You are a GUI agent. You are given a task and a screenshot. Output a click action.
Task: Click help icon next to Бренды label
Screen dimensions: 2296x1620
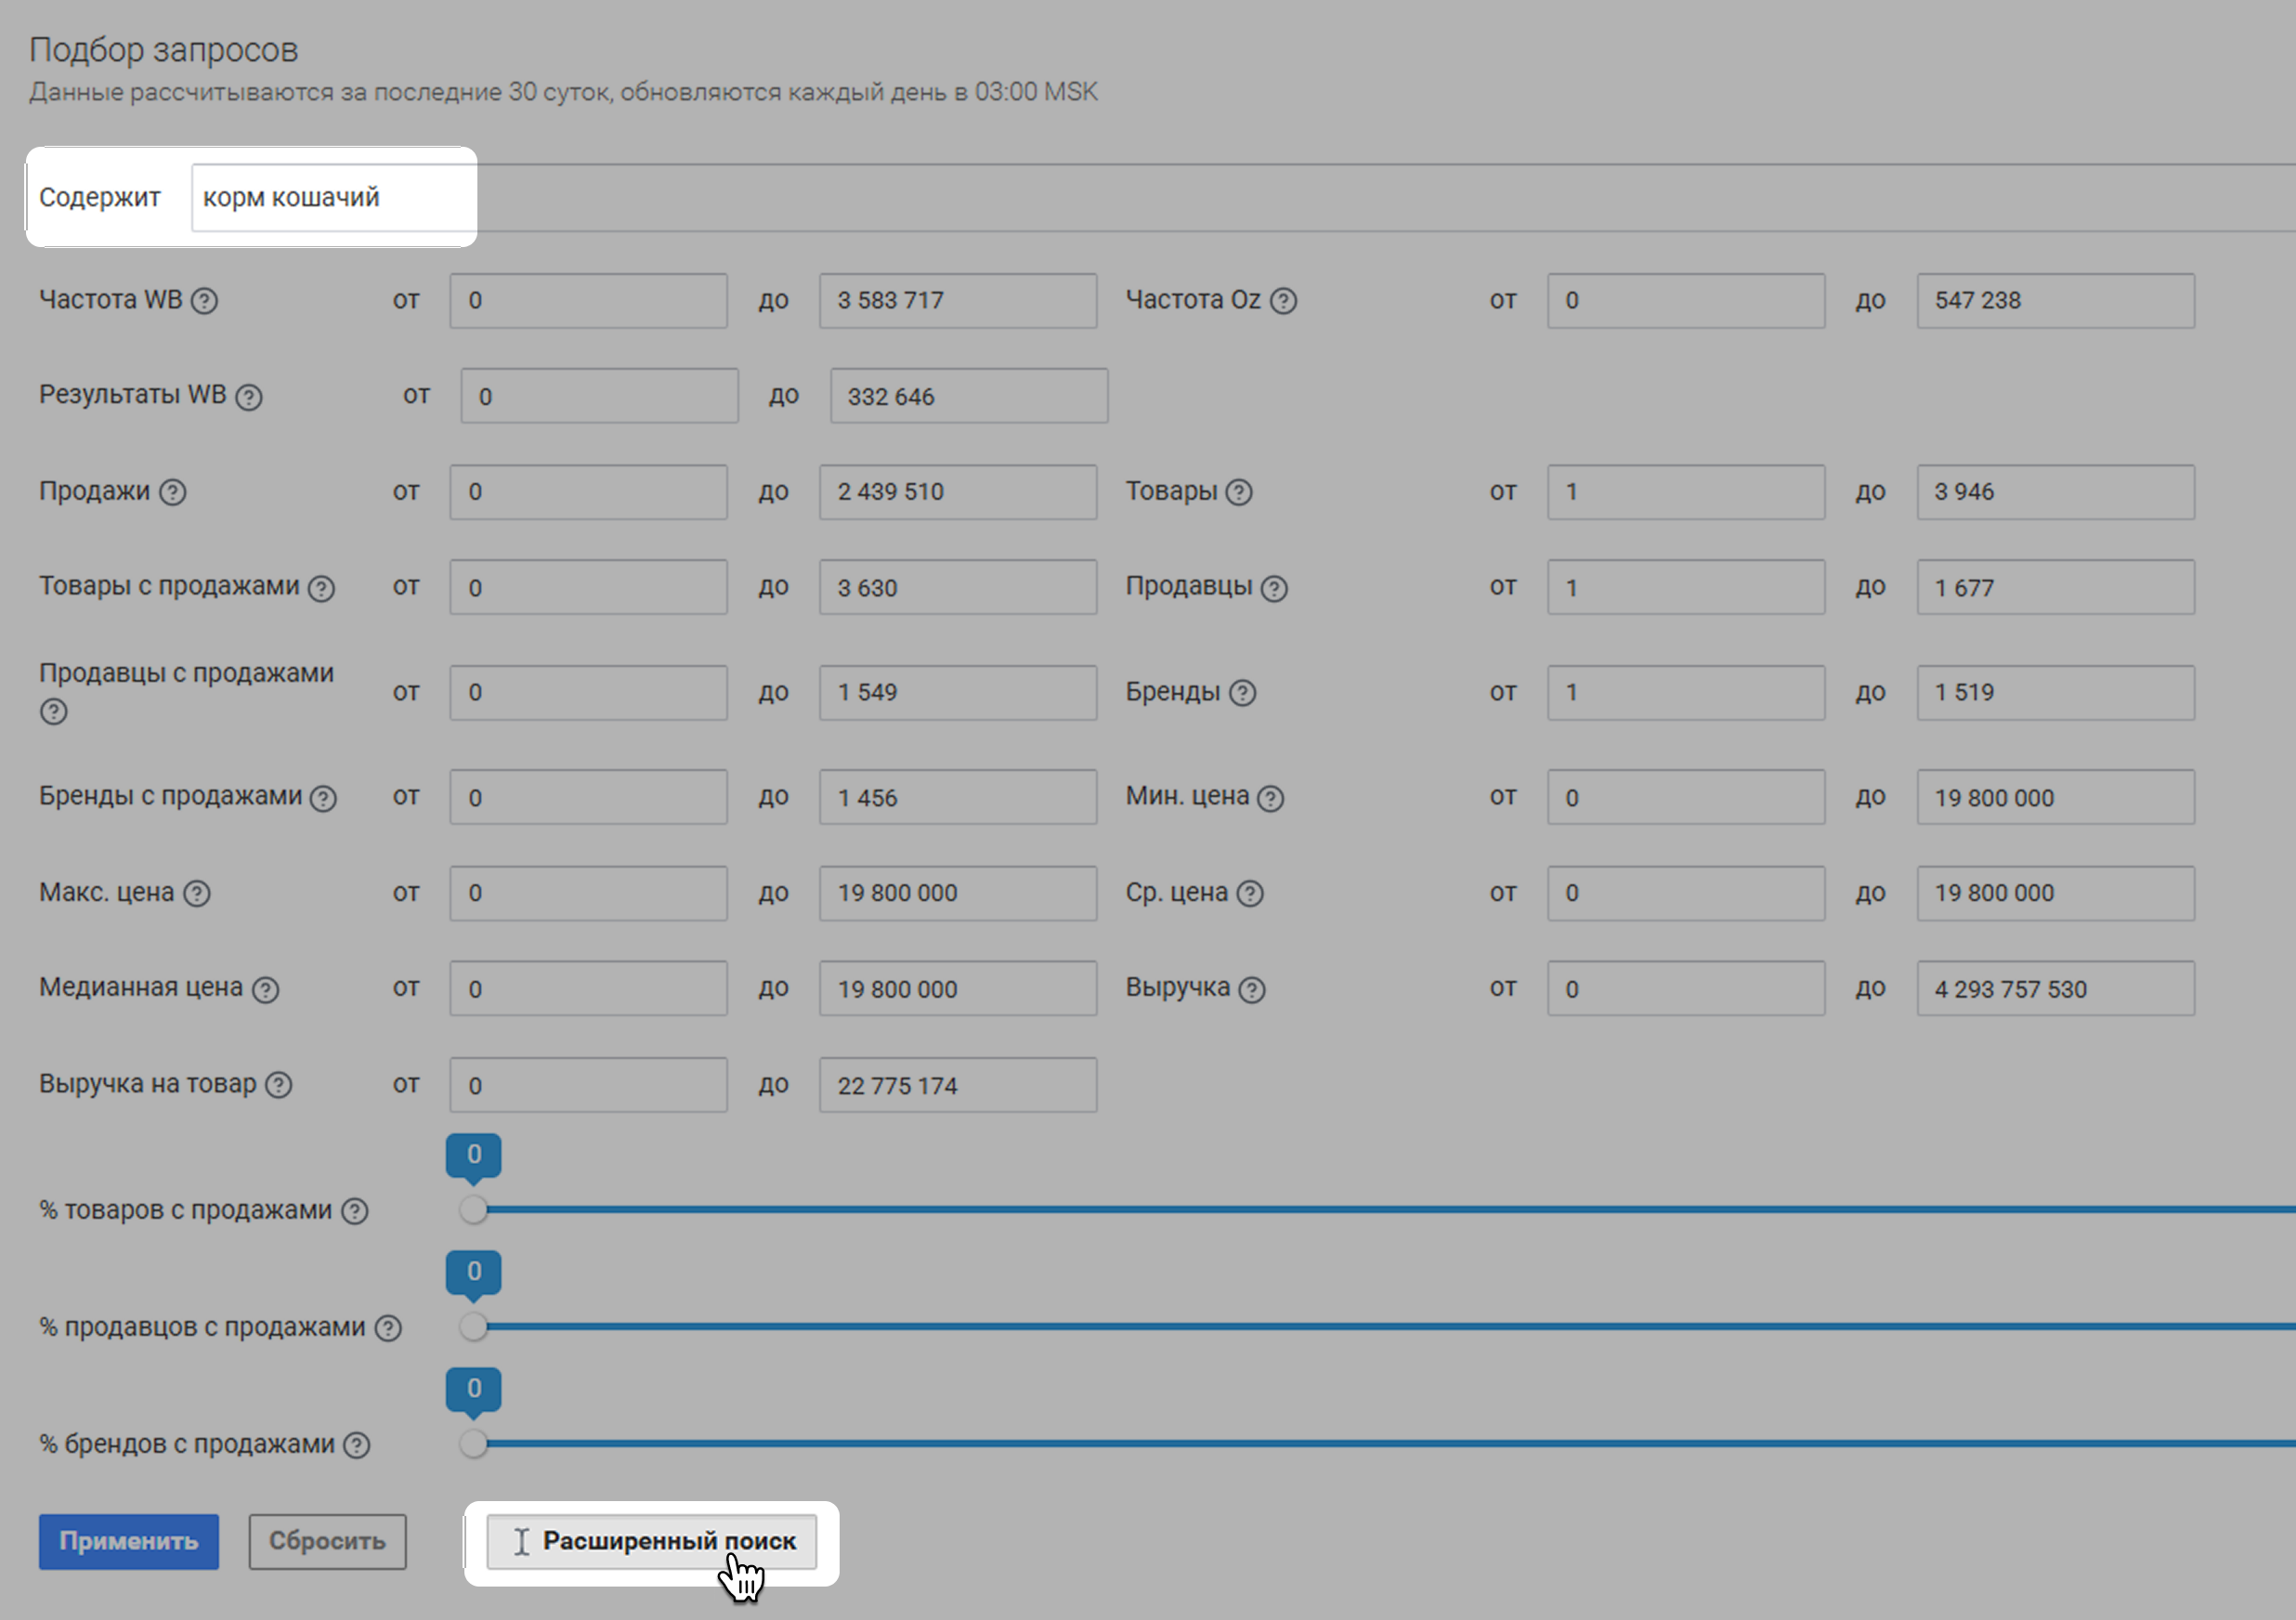coord(1242,693)
